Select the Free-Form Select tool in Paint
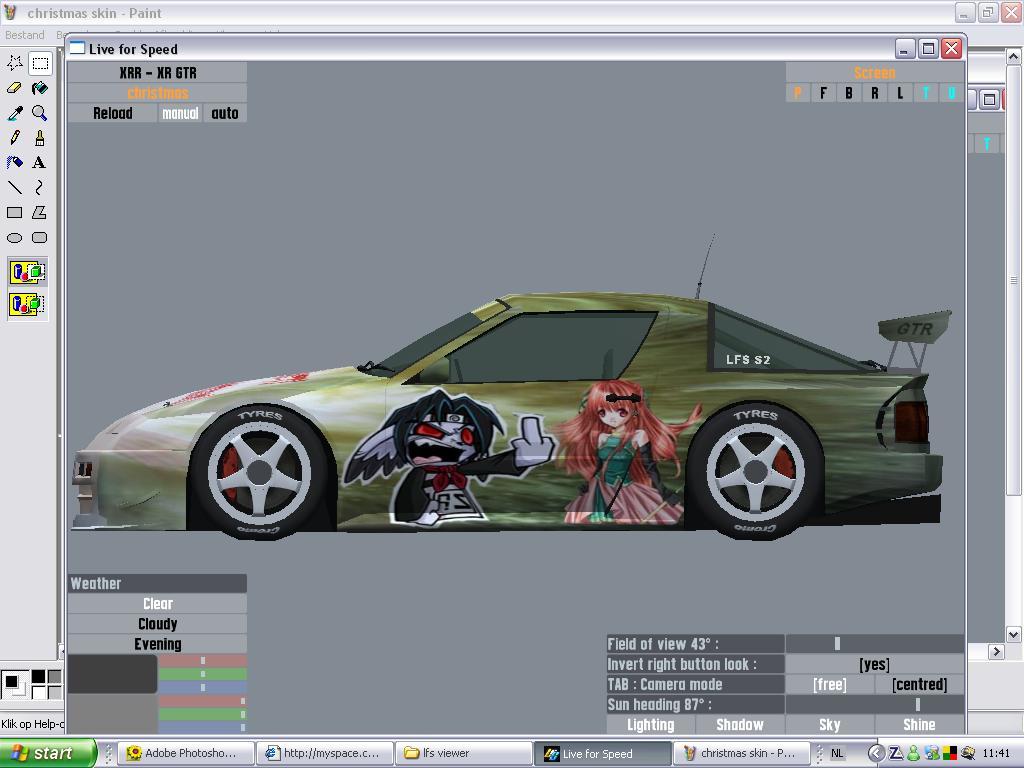This screenshot has width=1024, height=768. point(14,63)
